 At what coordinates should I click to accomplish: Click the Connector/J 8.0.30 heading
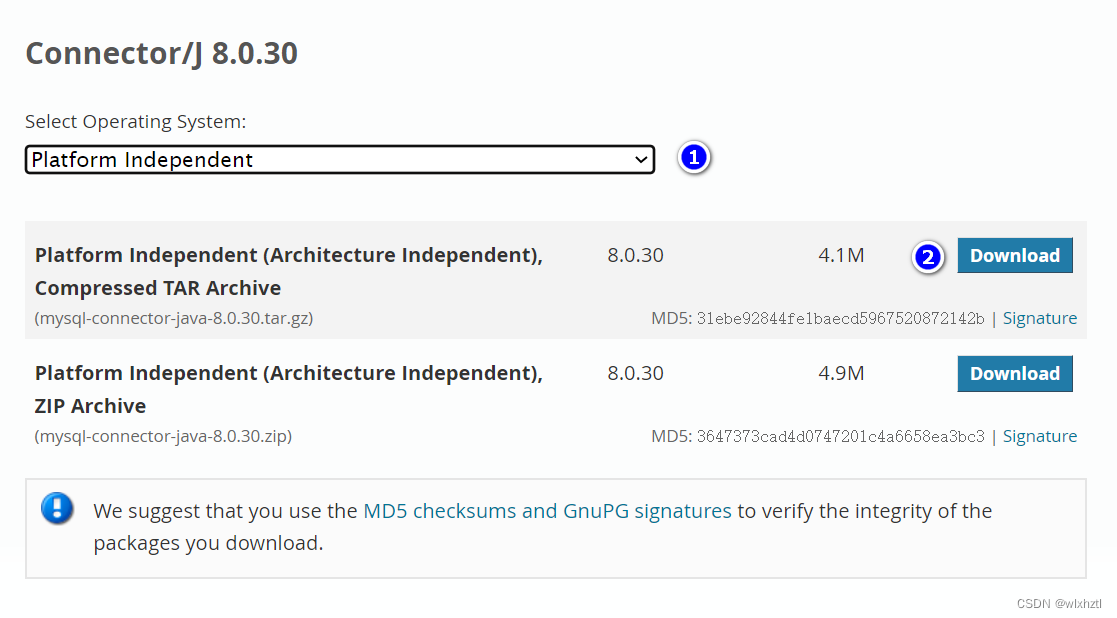(162, 53)
